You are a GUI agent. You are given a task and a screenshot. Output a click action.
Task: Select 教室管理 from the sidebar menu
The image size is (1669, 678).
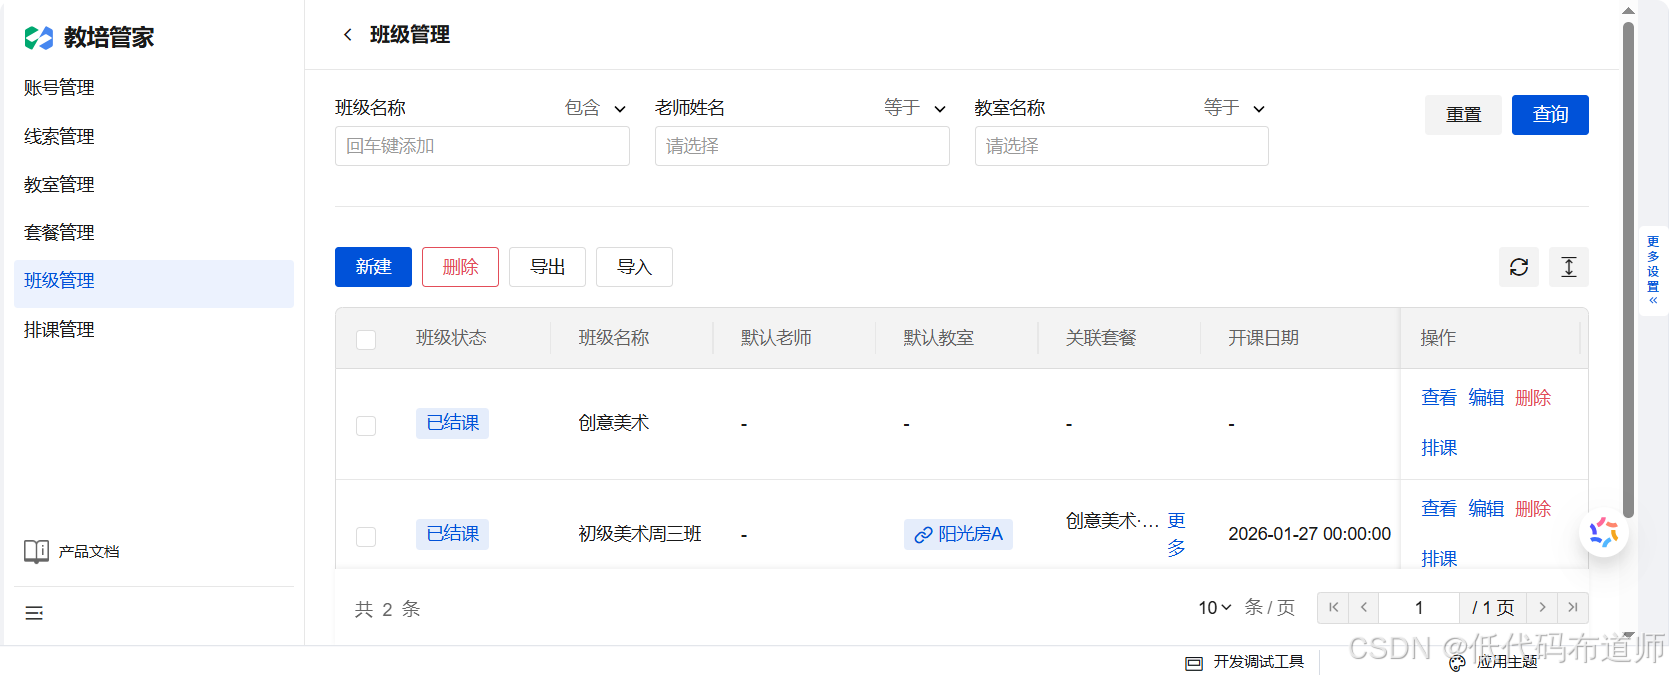click(x=59, y=185)
